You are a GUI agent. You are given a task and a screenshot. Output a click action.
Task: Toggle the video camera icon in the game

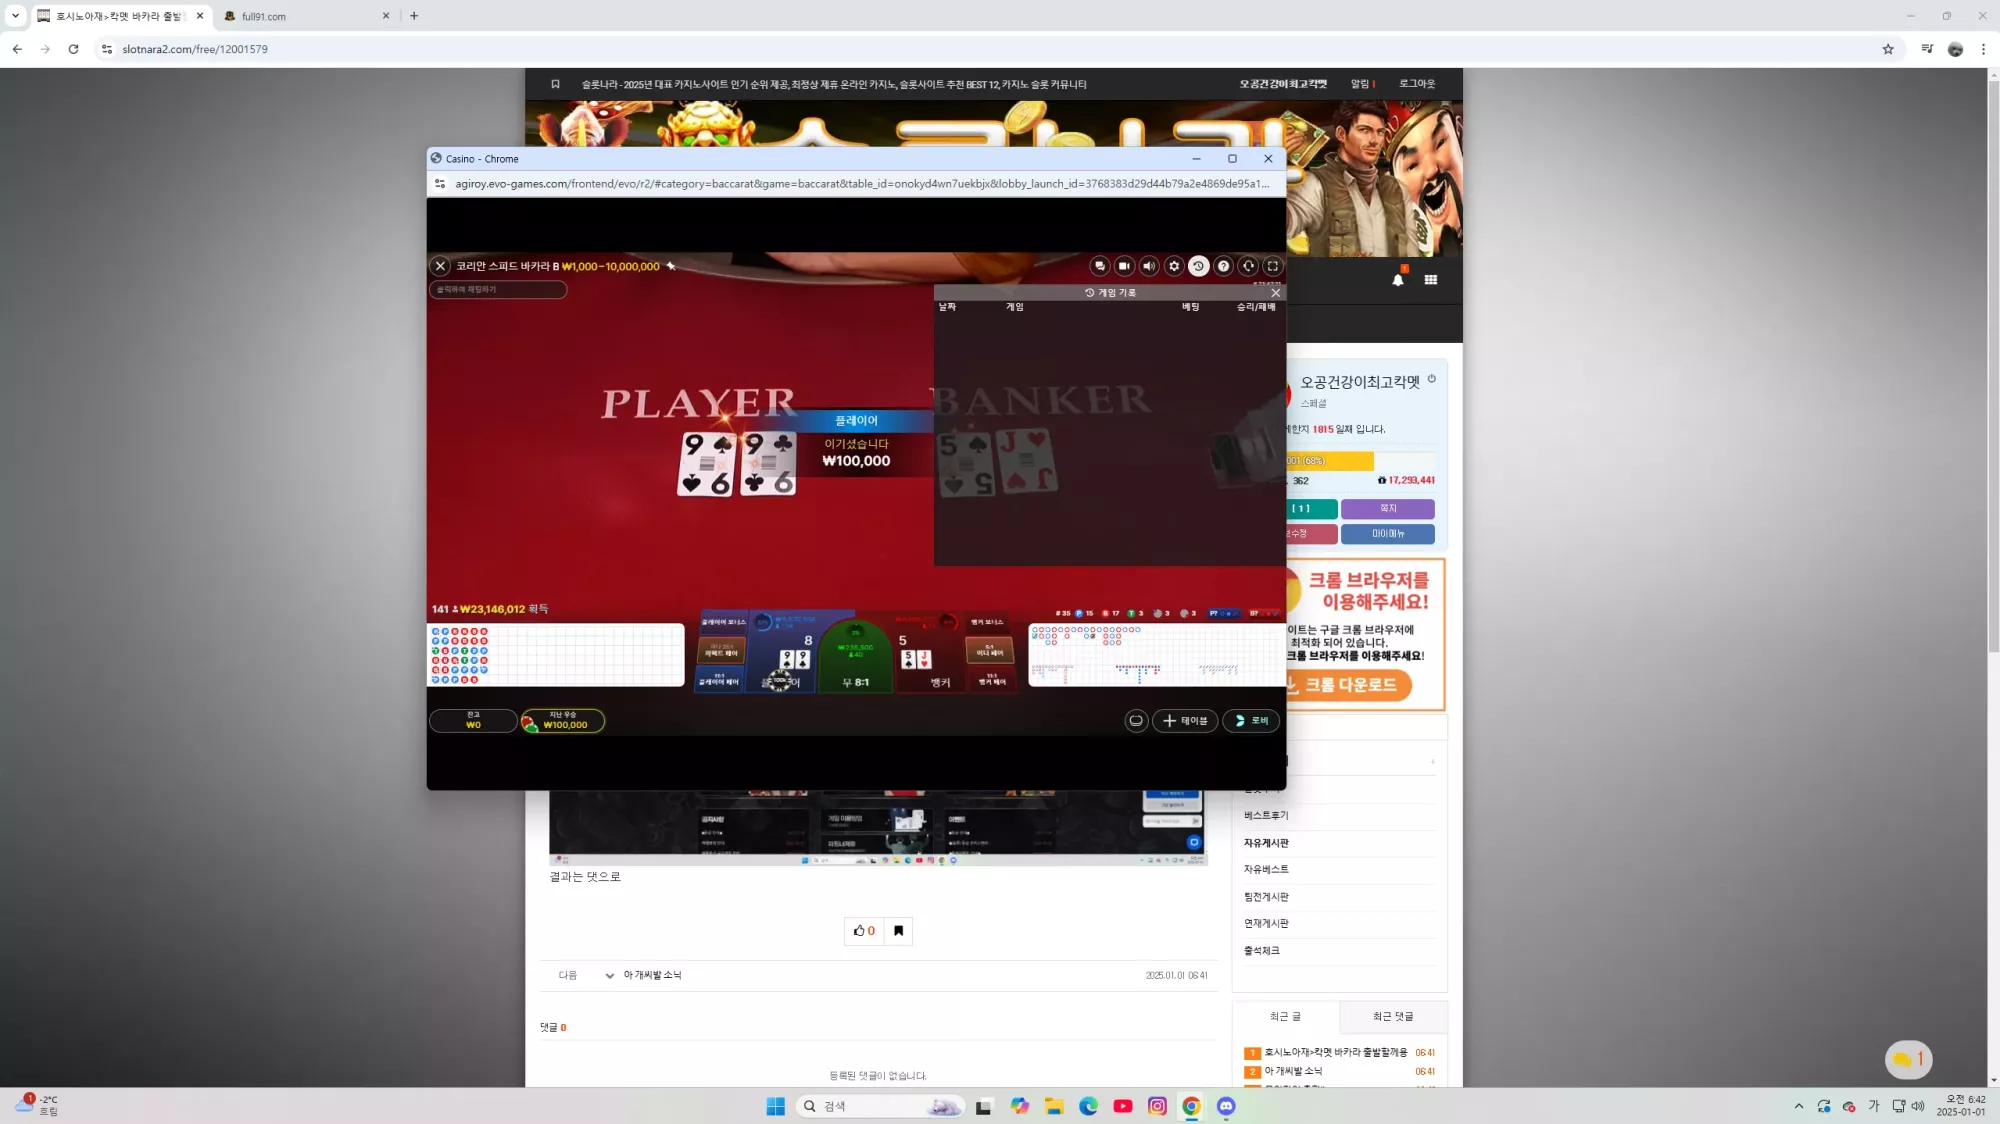pyautogui.click(x=1124, y=266)
